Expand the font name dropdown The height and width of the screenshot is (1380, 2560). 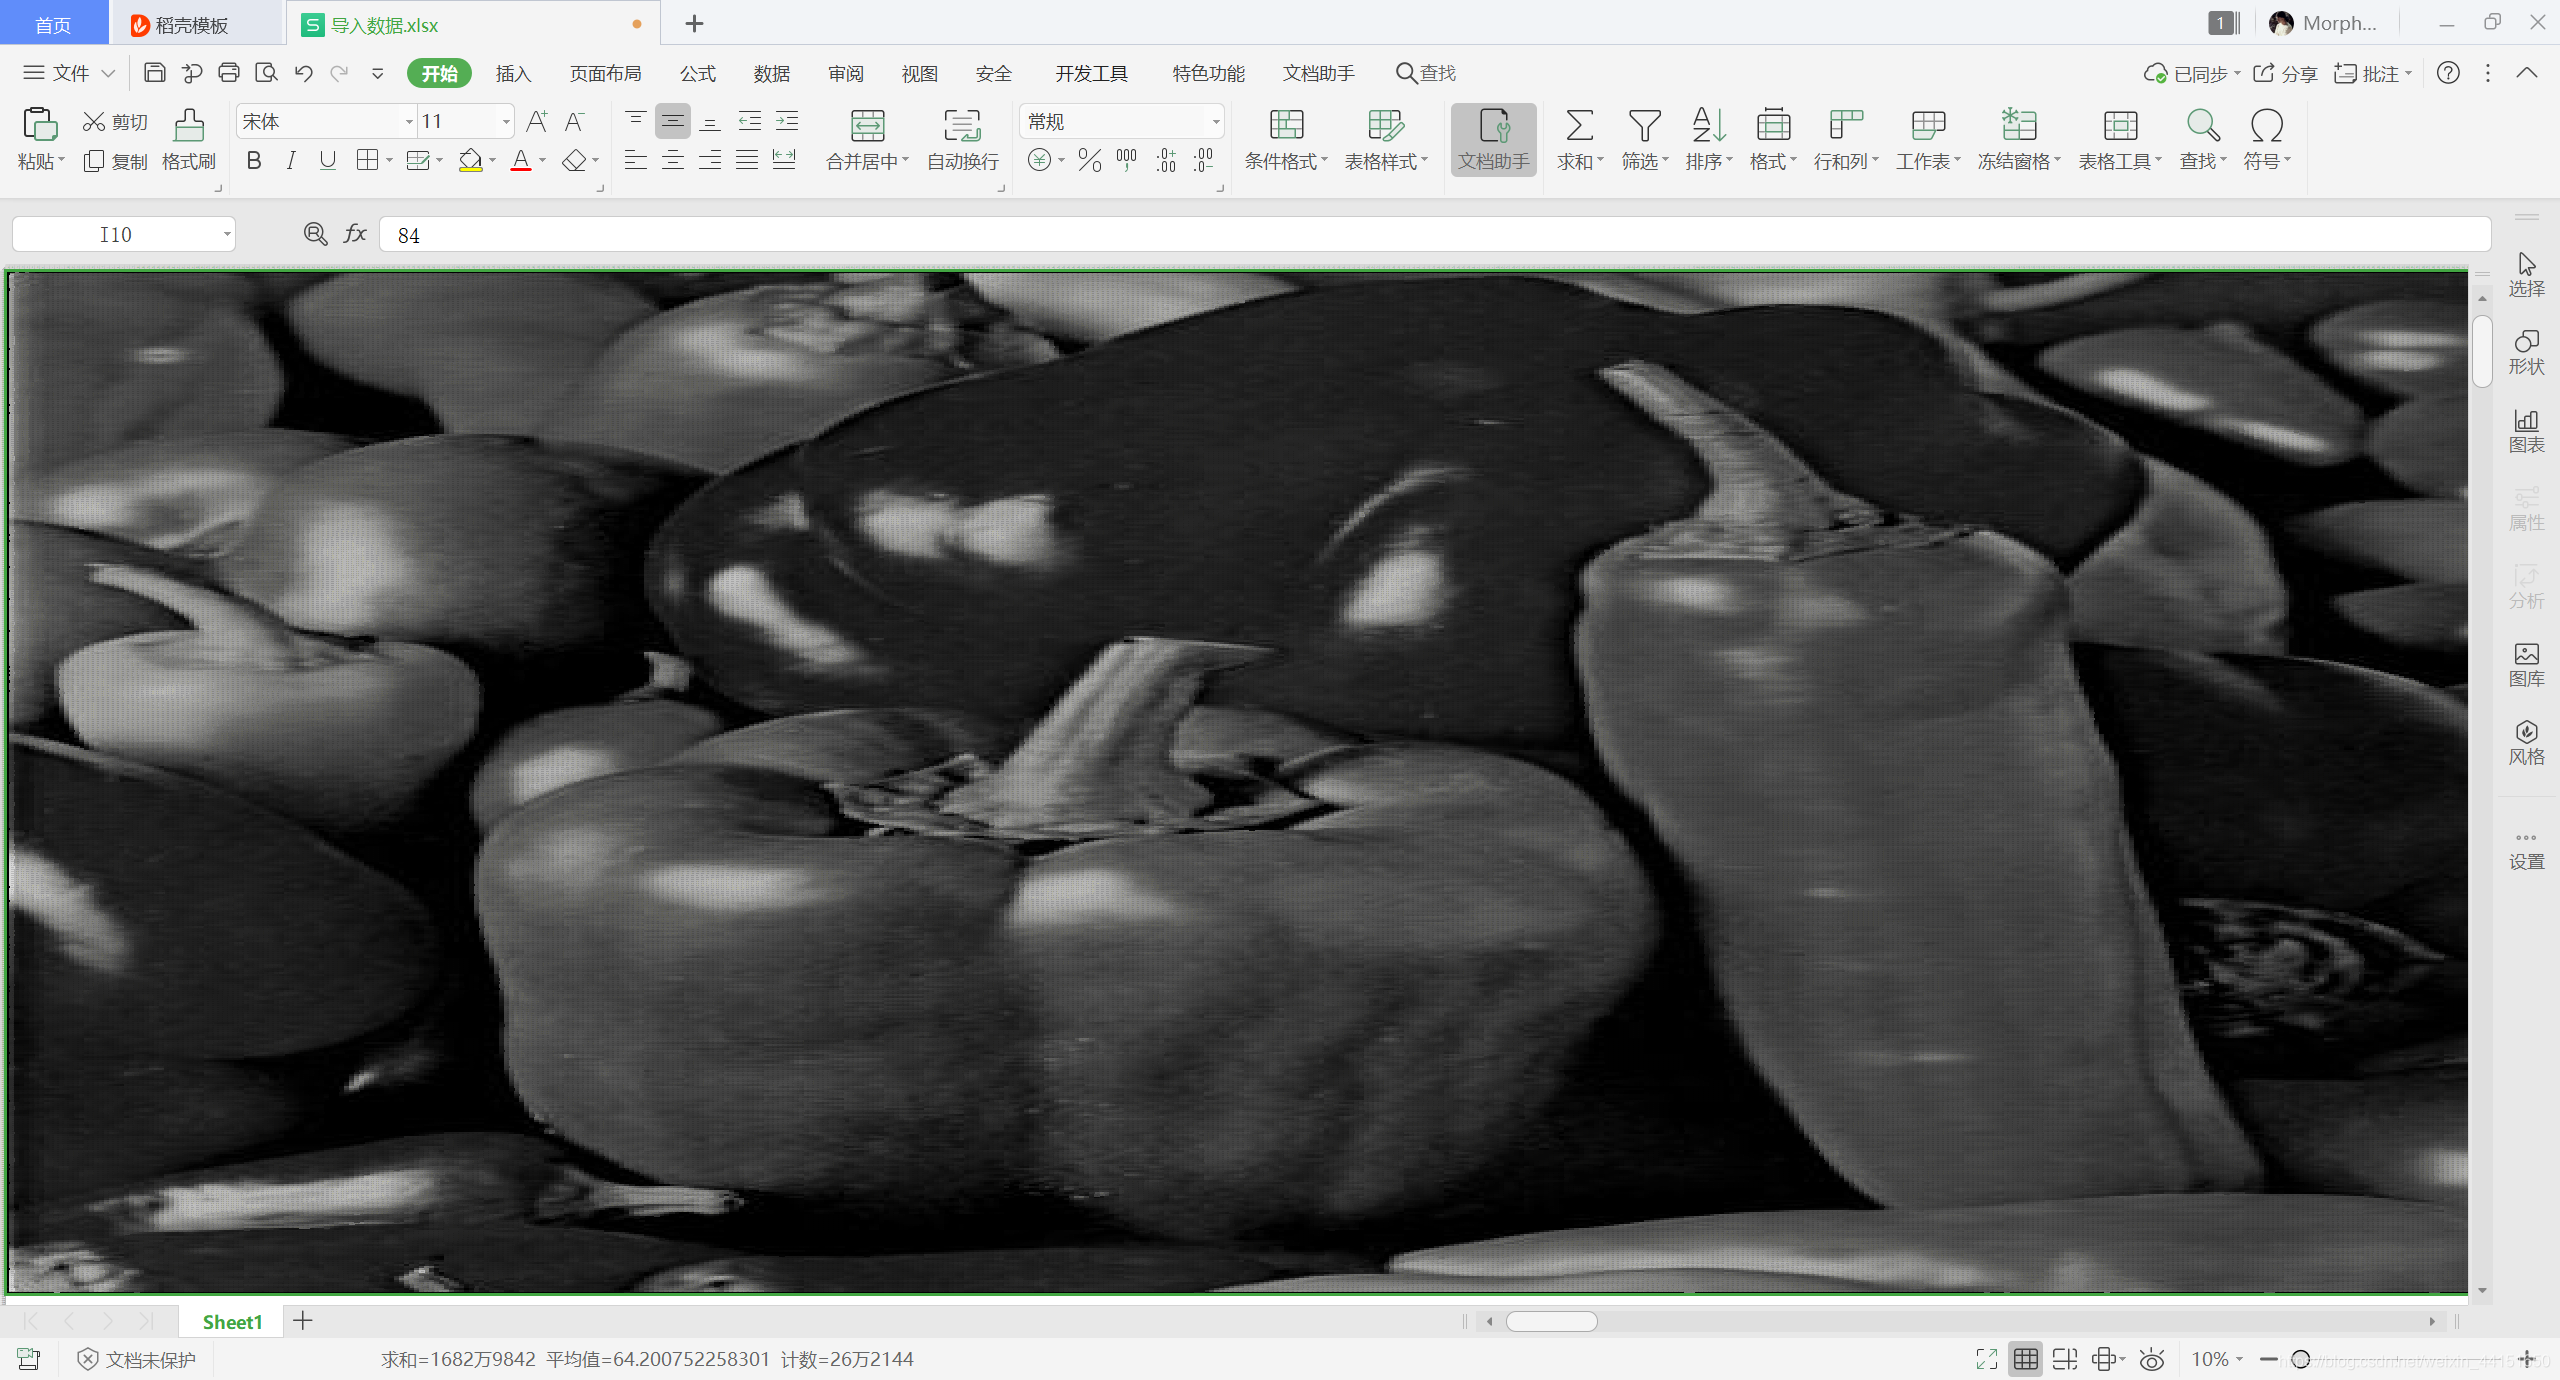pyautogui.click(x=409, y=122)
